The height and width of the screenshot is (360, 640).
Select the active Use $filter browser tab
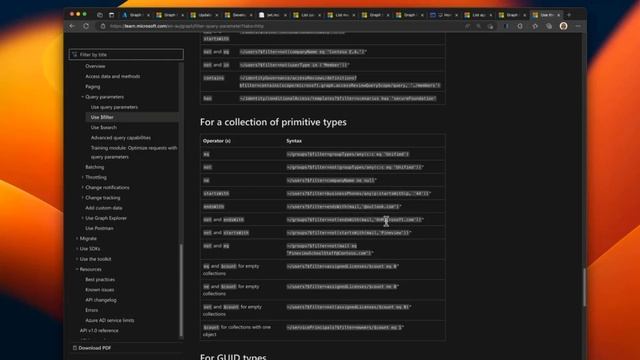point(546,15)
